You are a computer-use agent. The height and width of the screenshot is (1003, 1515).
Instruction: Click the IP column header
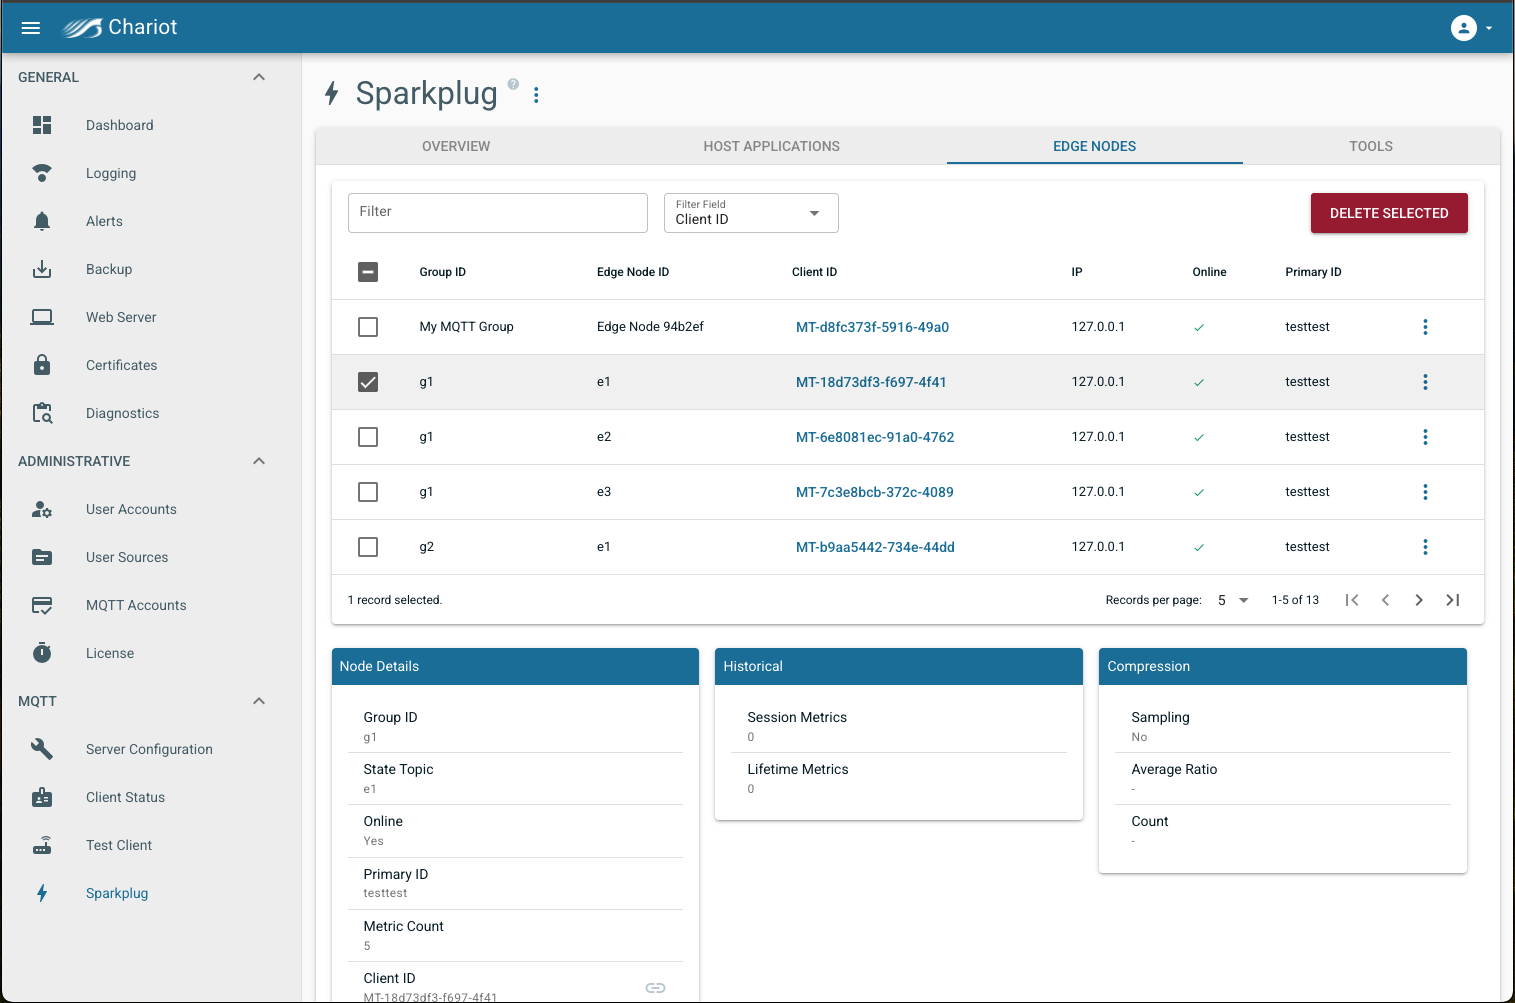pyautogui.click(x=1077, y=272)
